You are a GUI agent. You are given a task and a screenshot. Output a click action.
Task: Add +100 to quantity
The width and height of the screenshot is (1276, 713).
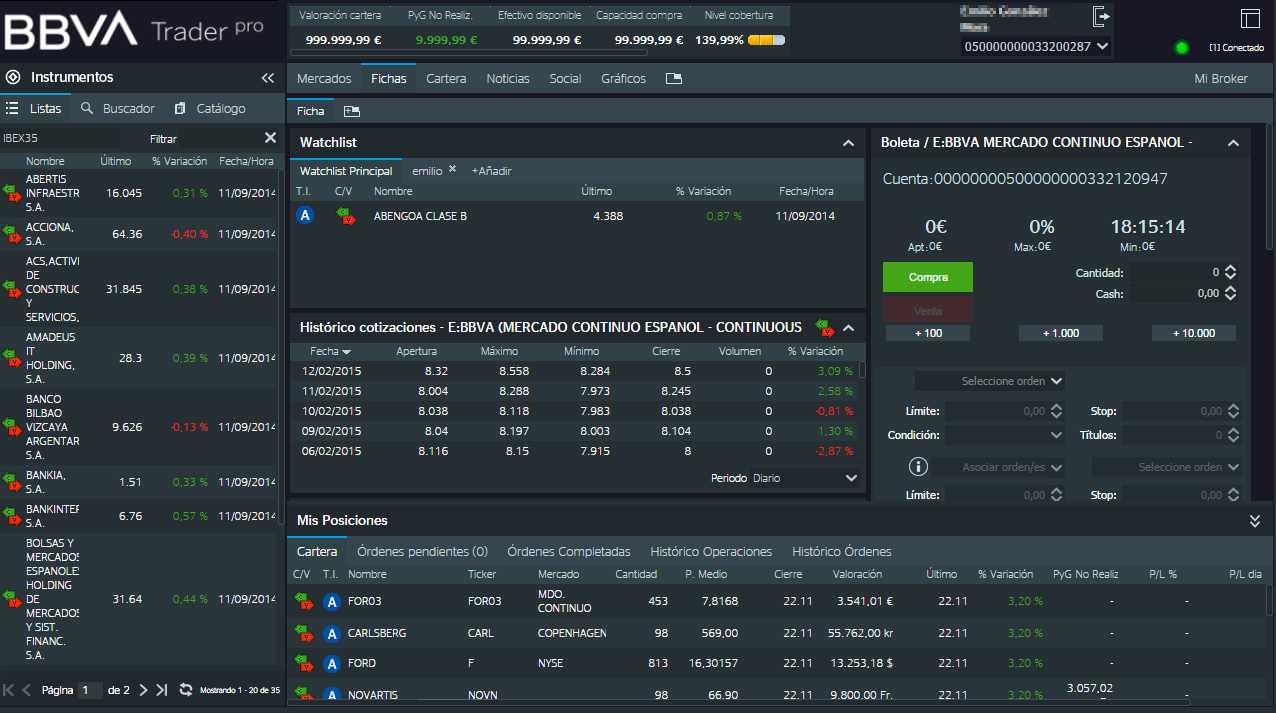tap(928, 333)
